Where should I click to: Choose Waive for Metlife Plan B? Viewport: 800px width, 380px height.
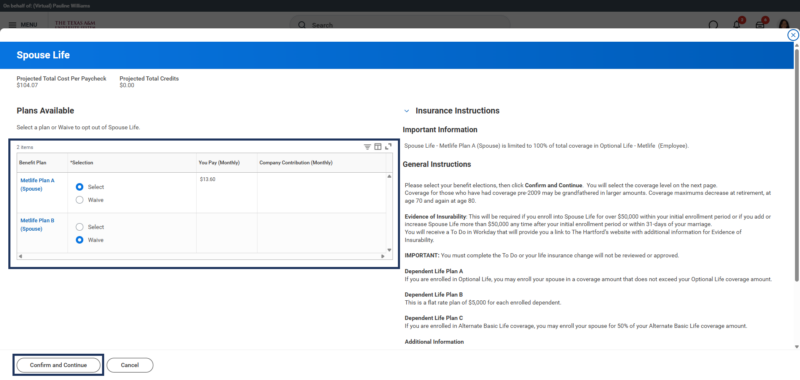pos(80,240)
